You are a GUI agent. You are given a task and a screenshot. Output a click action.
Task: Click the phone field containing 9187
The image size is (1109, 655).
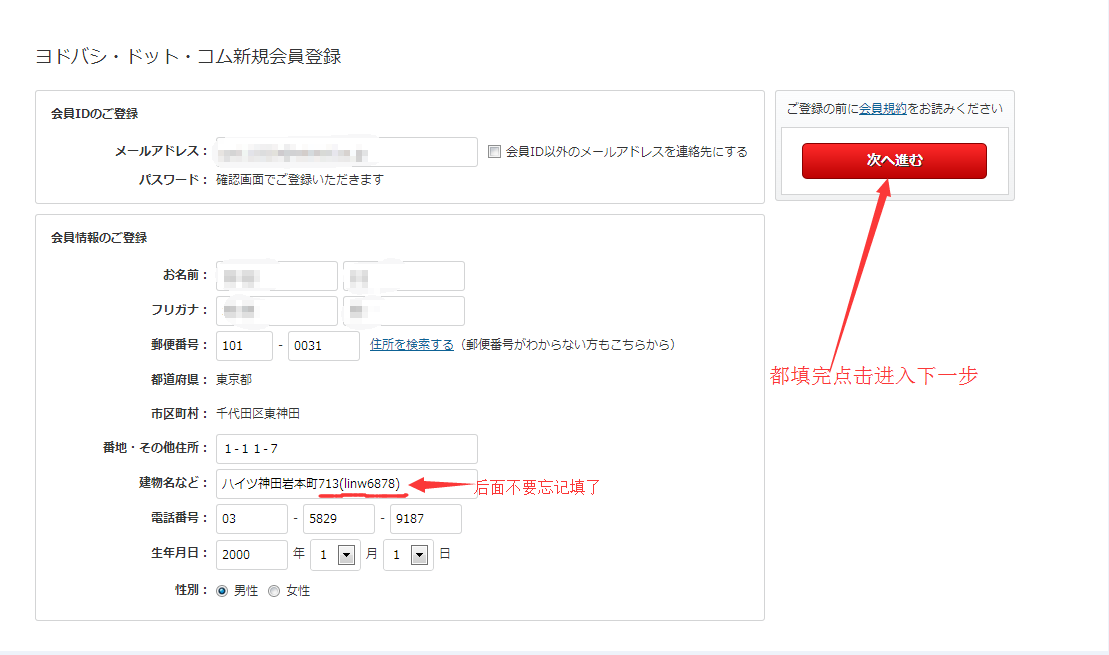(x=426, y=518)
